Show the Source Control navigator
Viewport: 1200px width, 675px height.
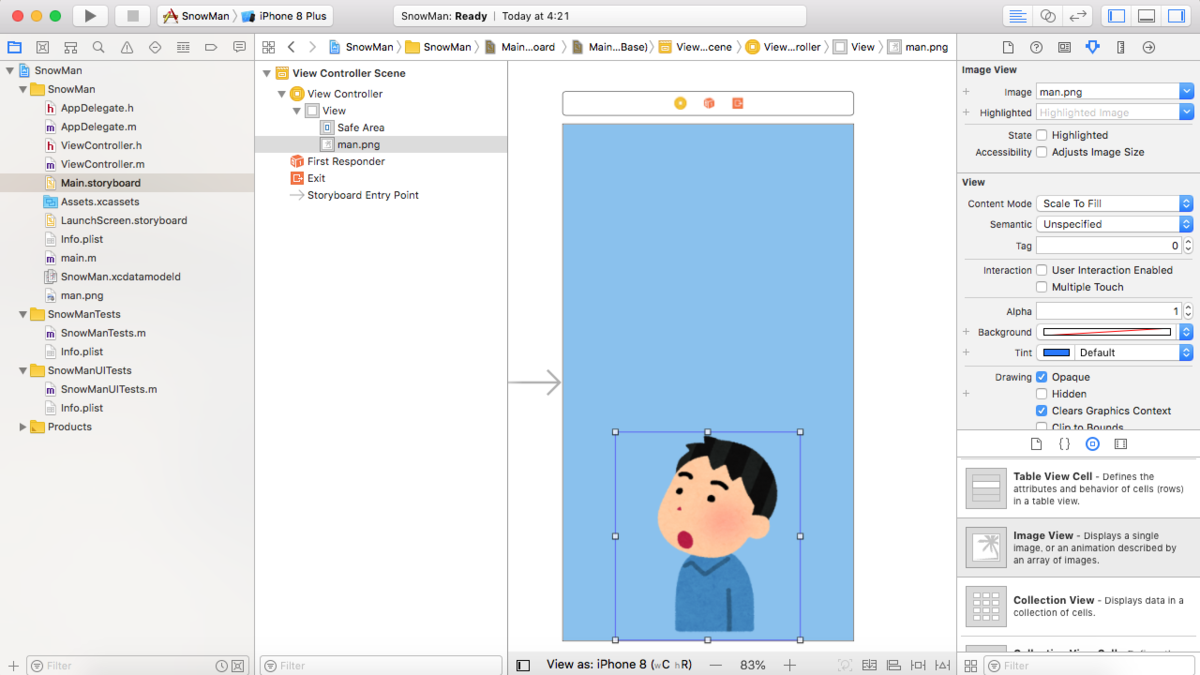point(42,47)
